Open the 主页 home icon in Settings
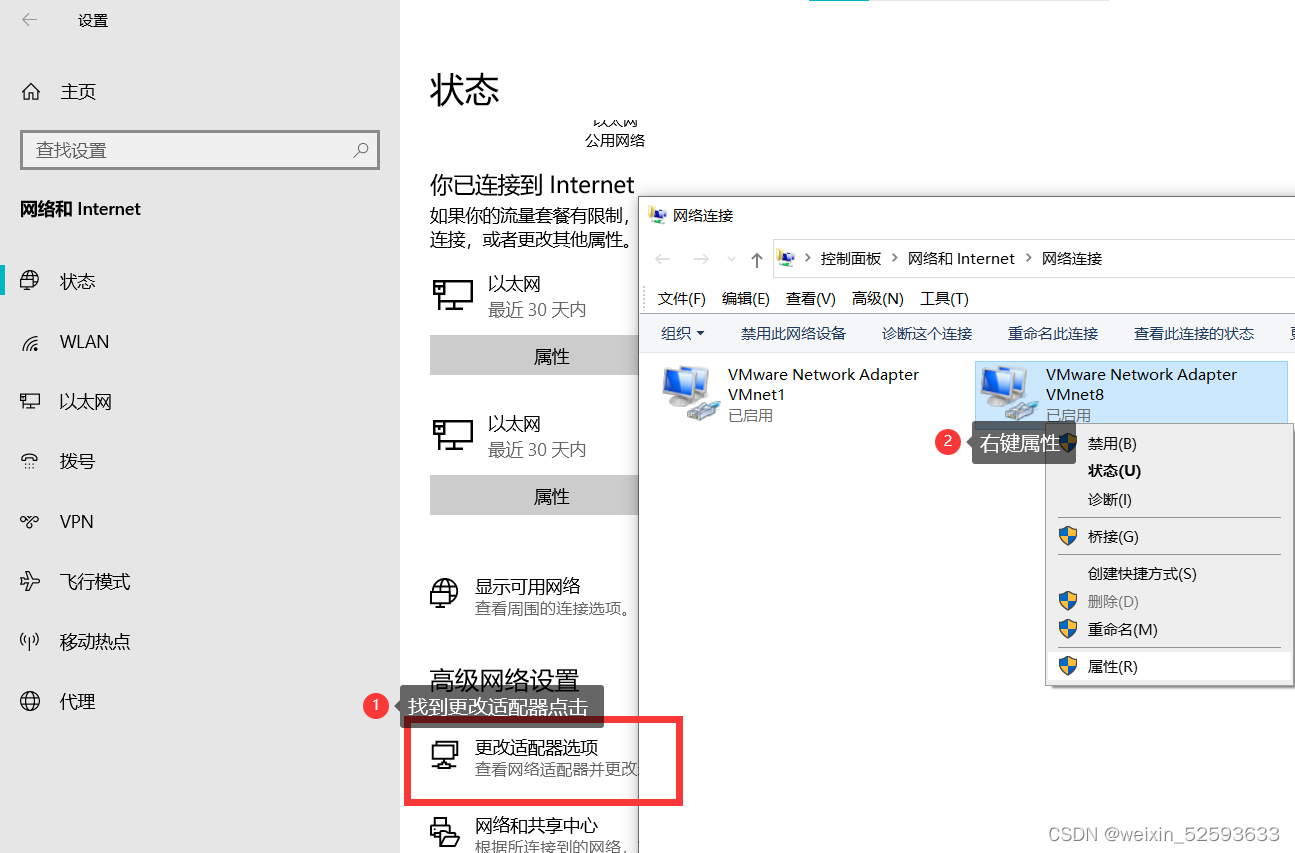 pos(31,92)
